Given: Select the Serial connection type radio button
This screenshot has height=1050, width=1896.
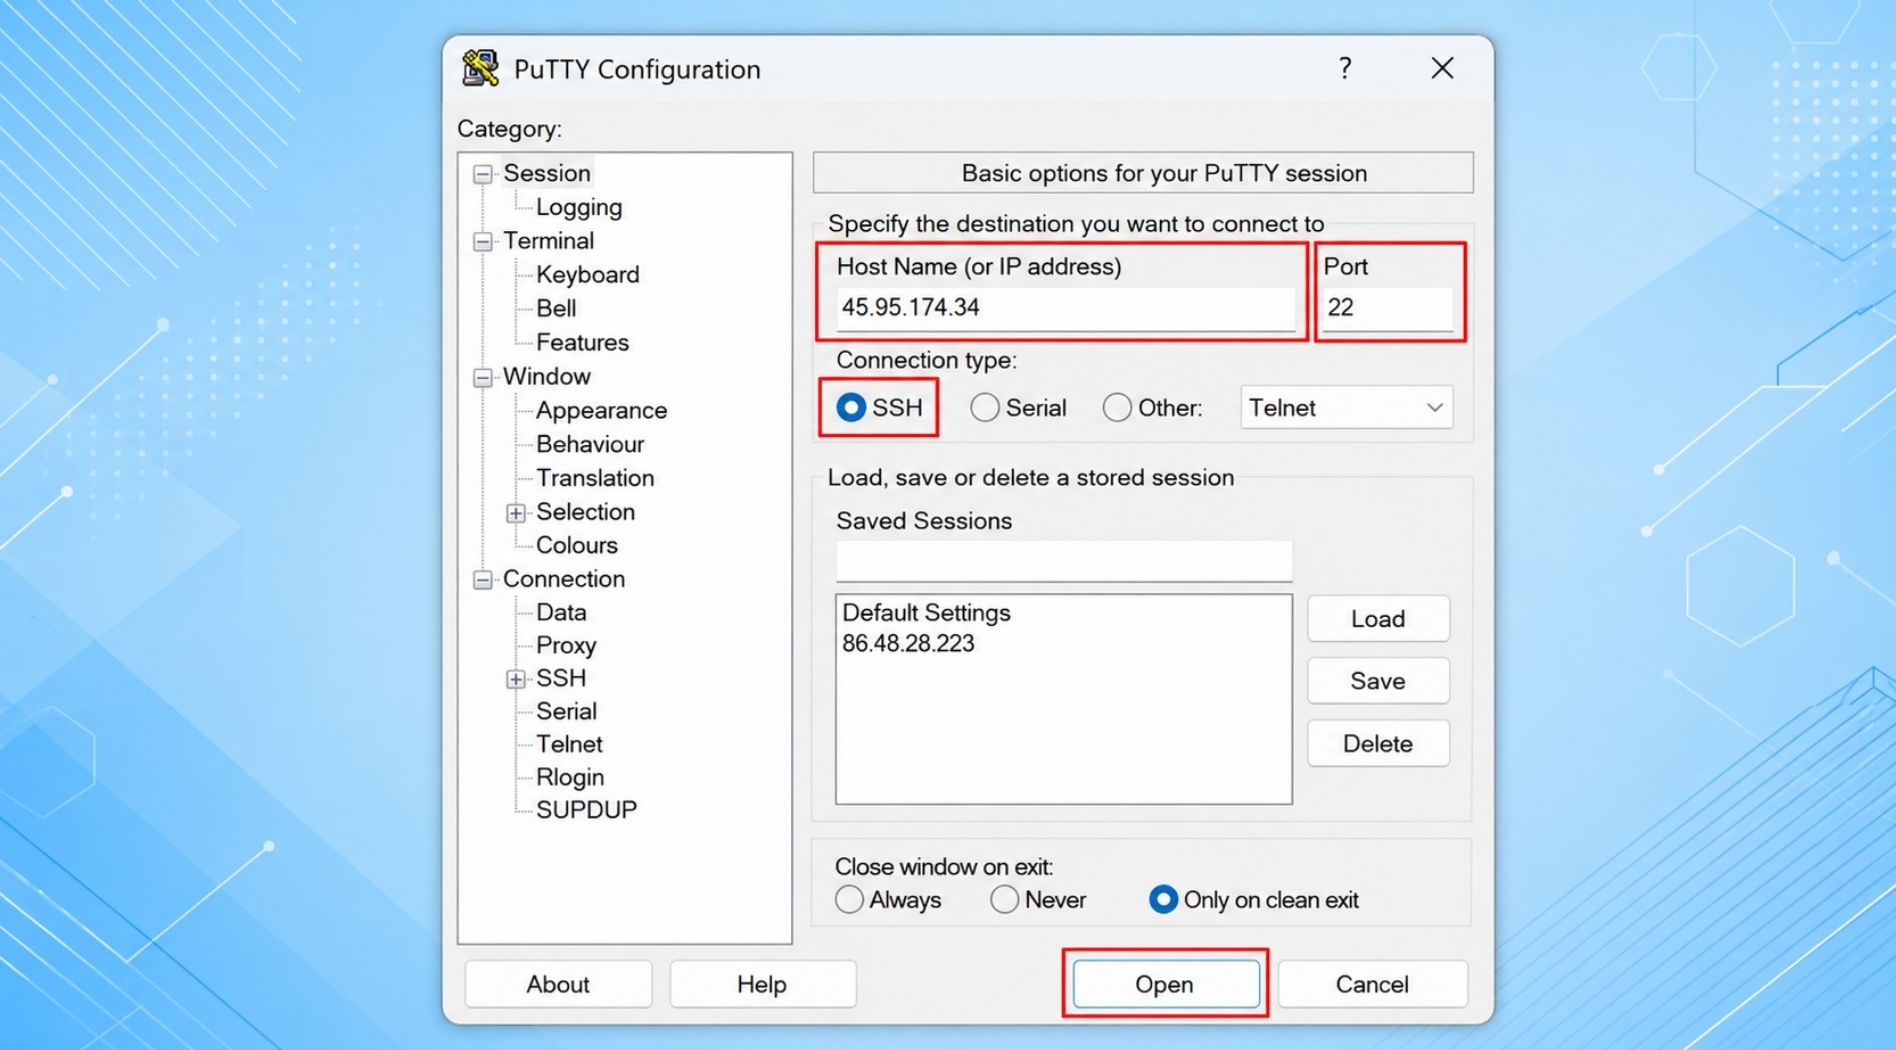Looking at the screenshot, I should pyautogui.click(x=985, y=408).
